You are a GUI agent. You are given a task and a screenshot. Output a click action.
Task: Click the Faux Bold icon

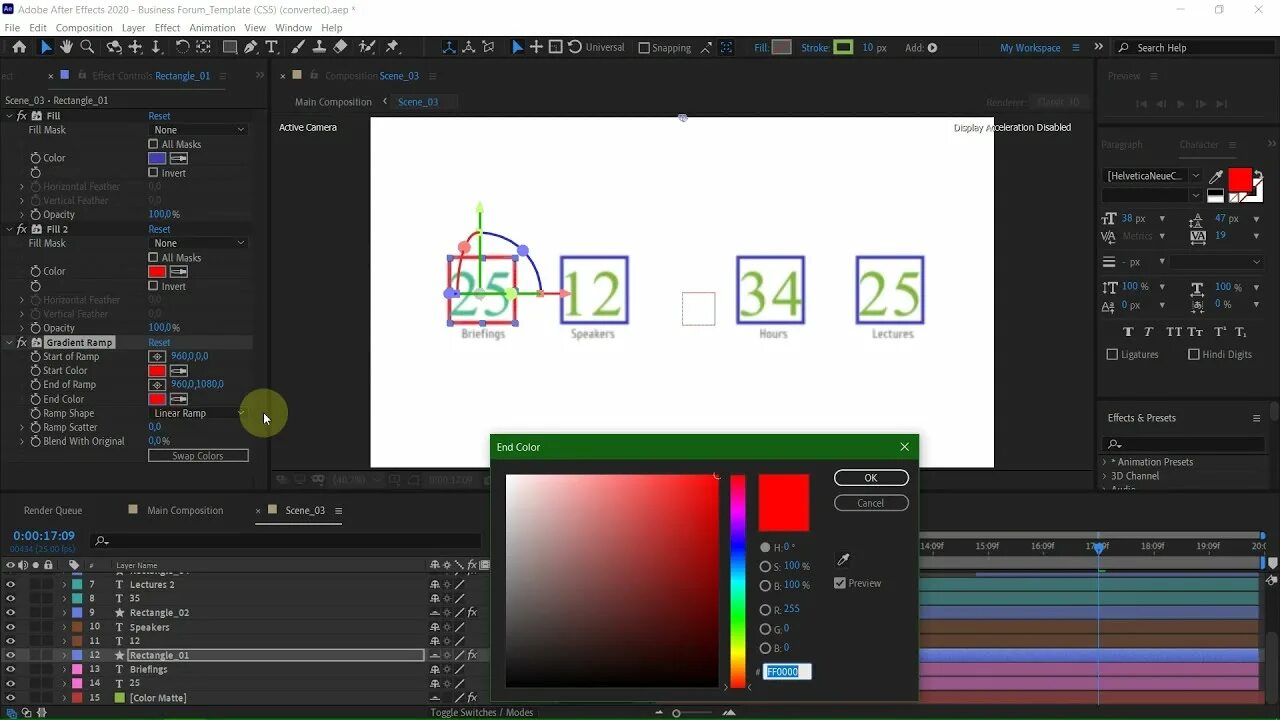1128,332
